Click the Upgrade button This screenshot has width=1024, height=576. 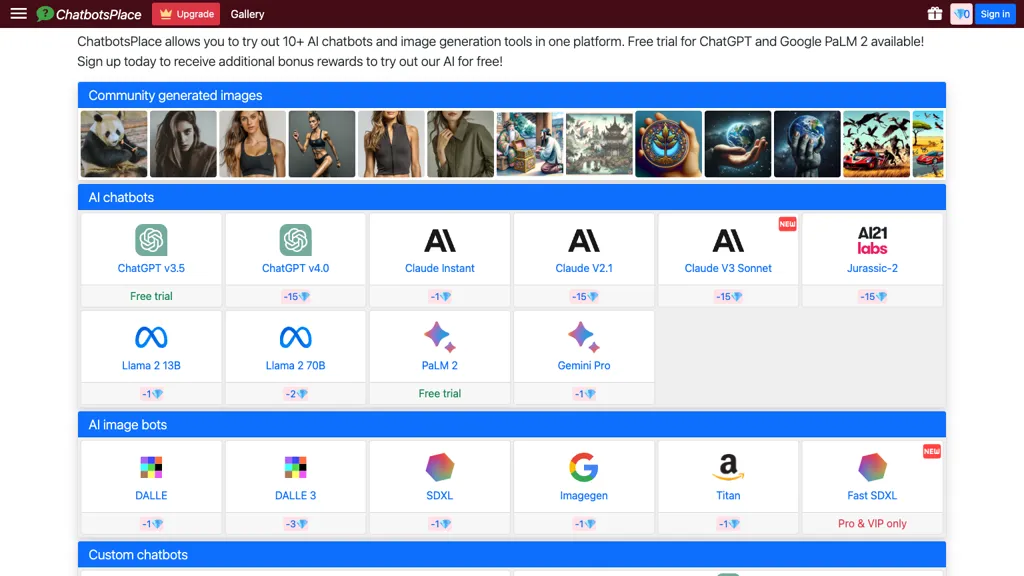pos(186,14)
